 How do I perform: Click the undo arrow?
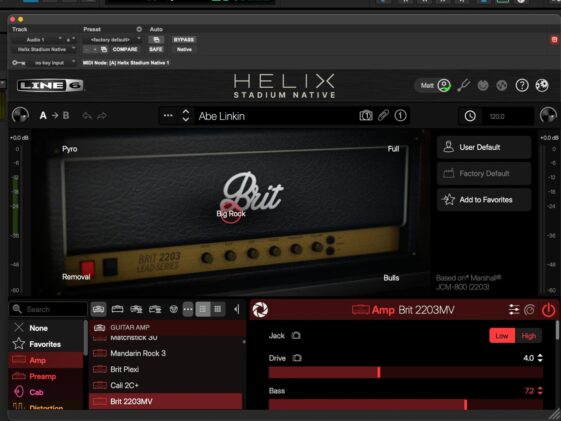tap(87, 116)
